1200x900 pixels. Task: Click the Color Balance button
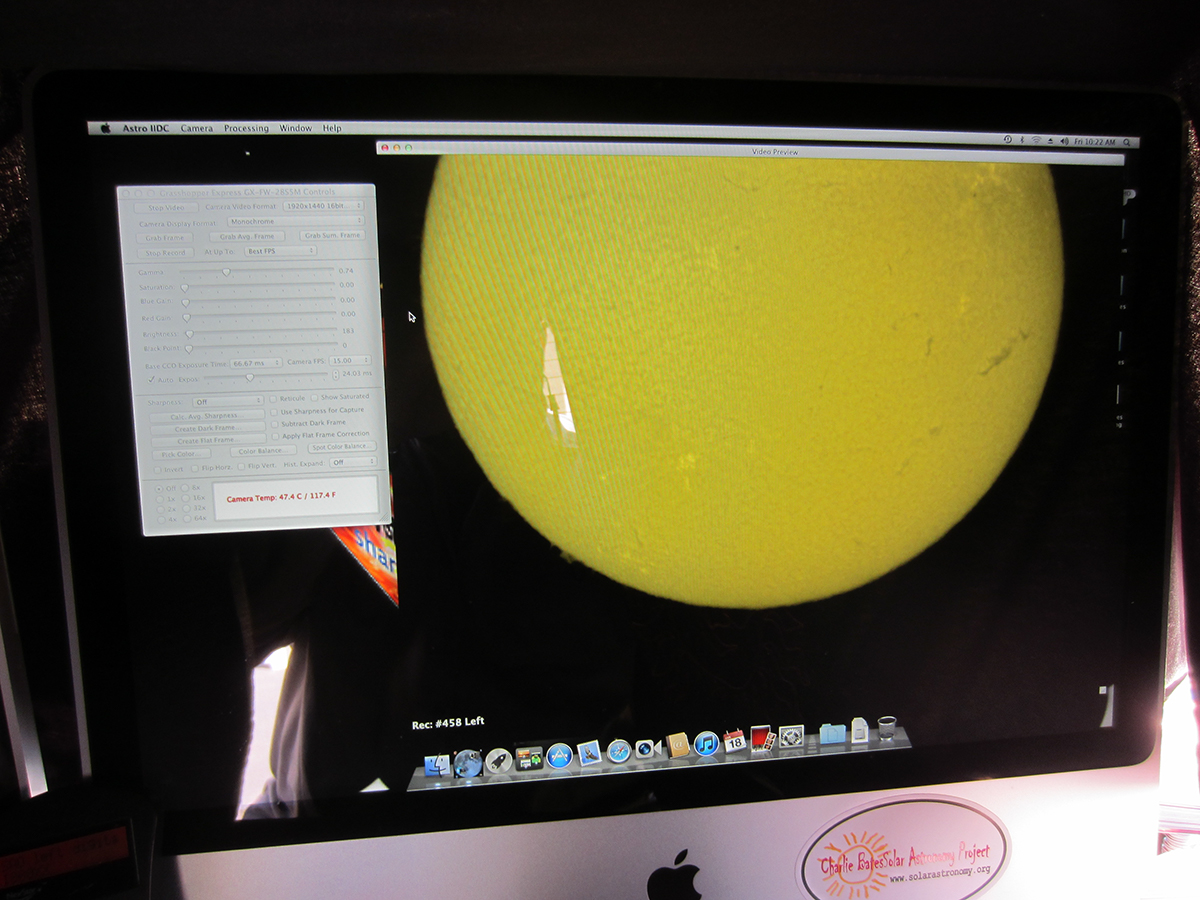(x=262, y=451)
